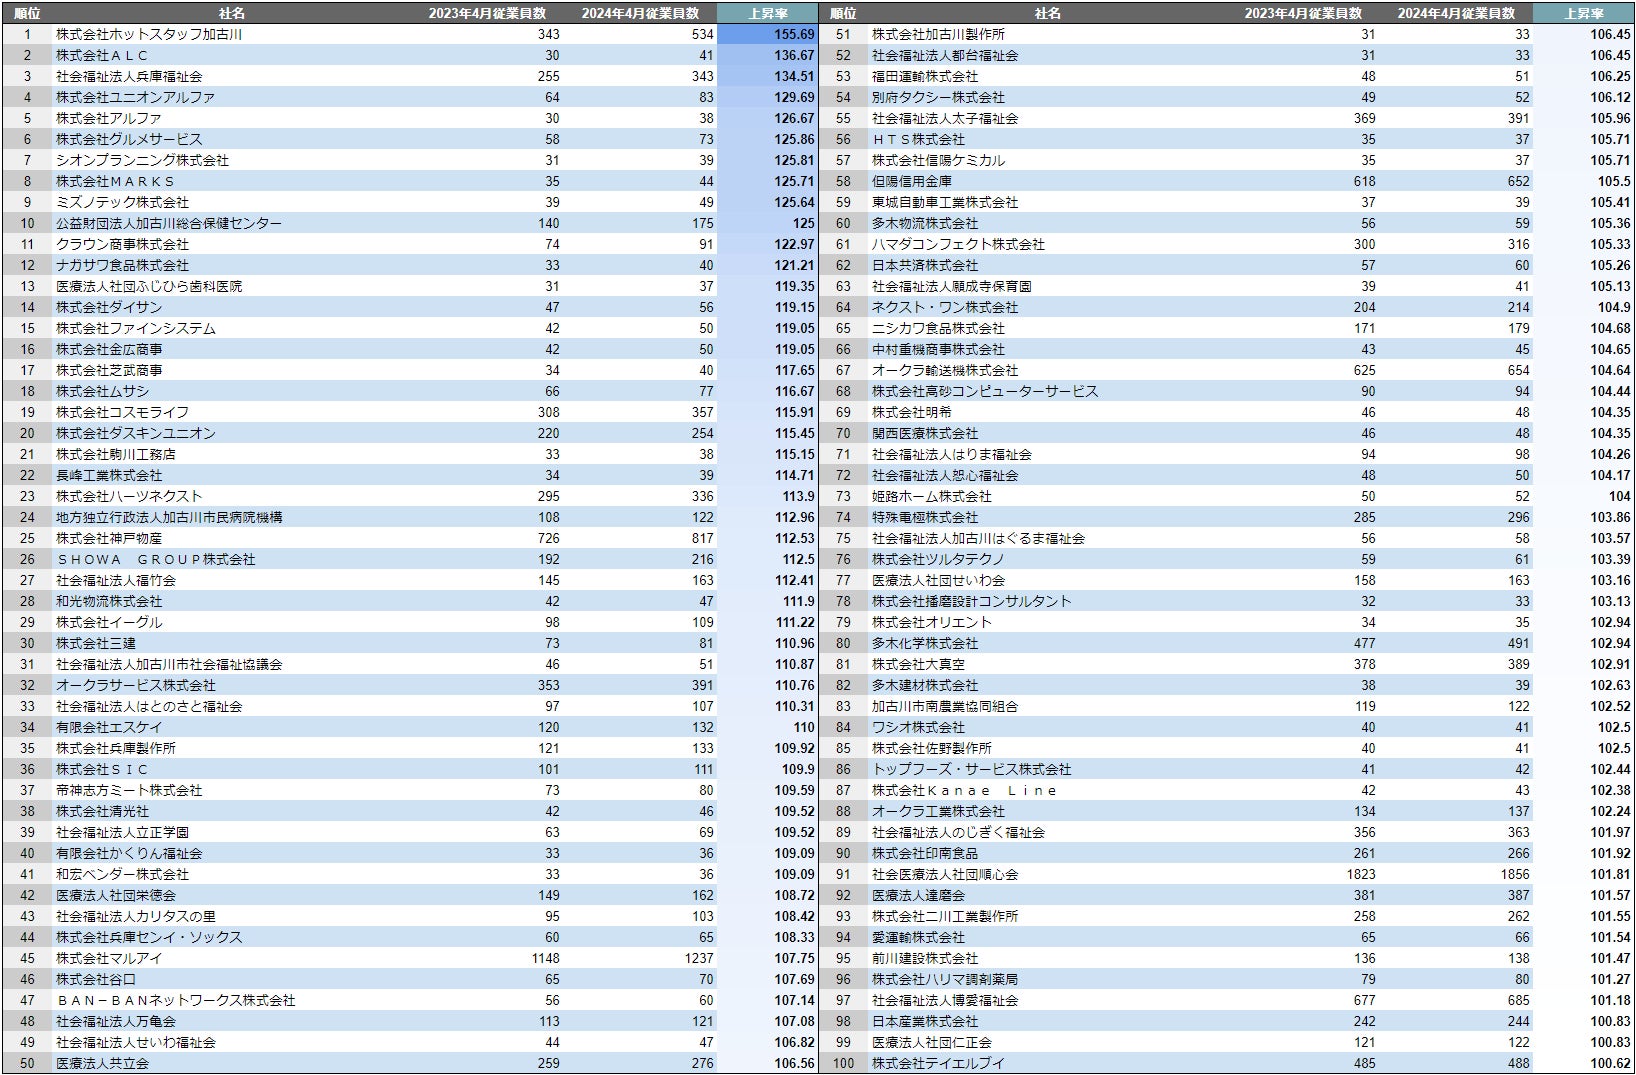Select the 社名 header above 株式会社ホットスタッフ加古川
Viewport: 1636px width, 1075px height.
(231, 13)
